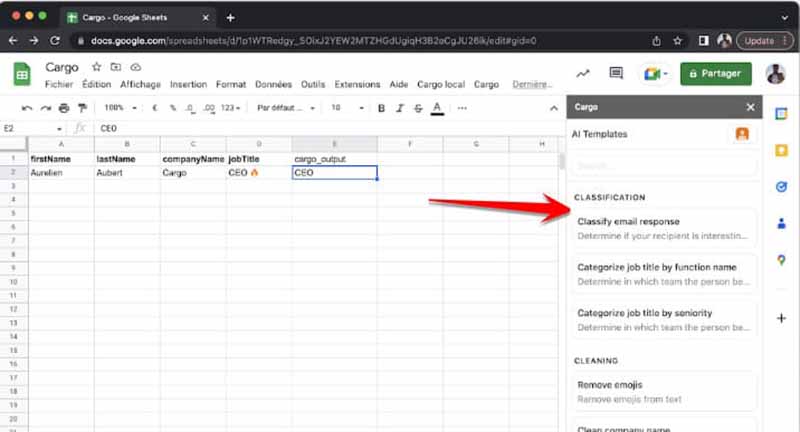Open the font family dropdown
This screenshot has width=800, height=432.
(x=284, y=108)
